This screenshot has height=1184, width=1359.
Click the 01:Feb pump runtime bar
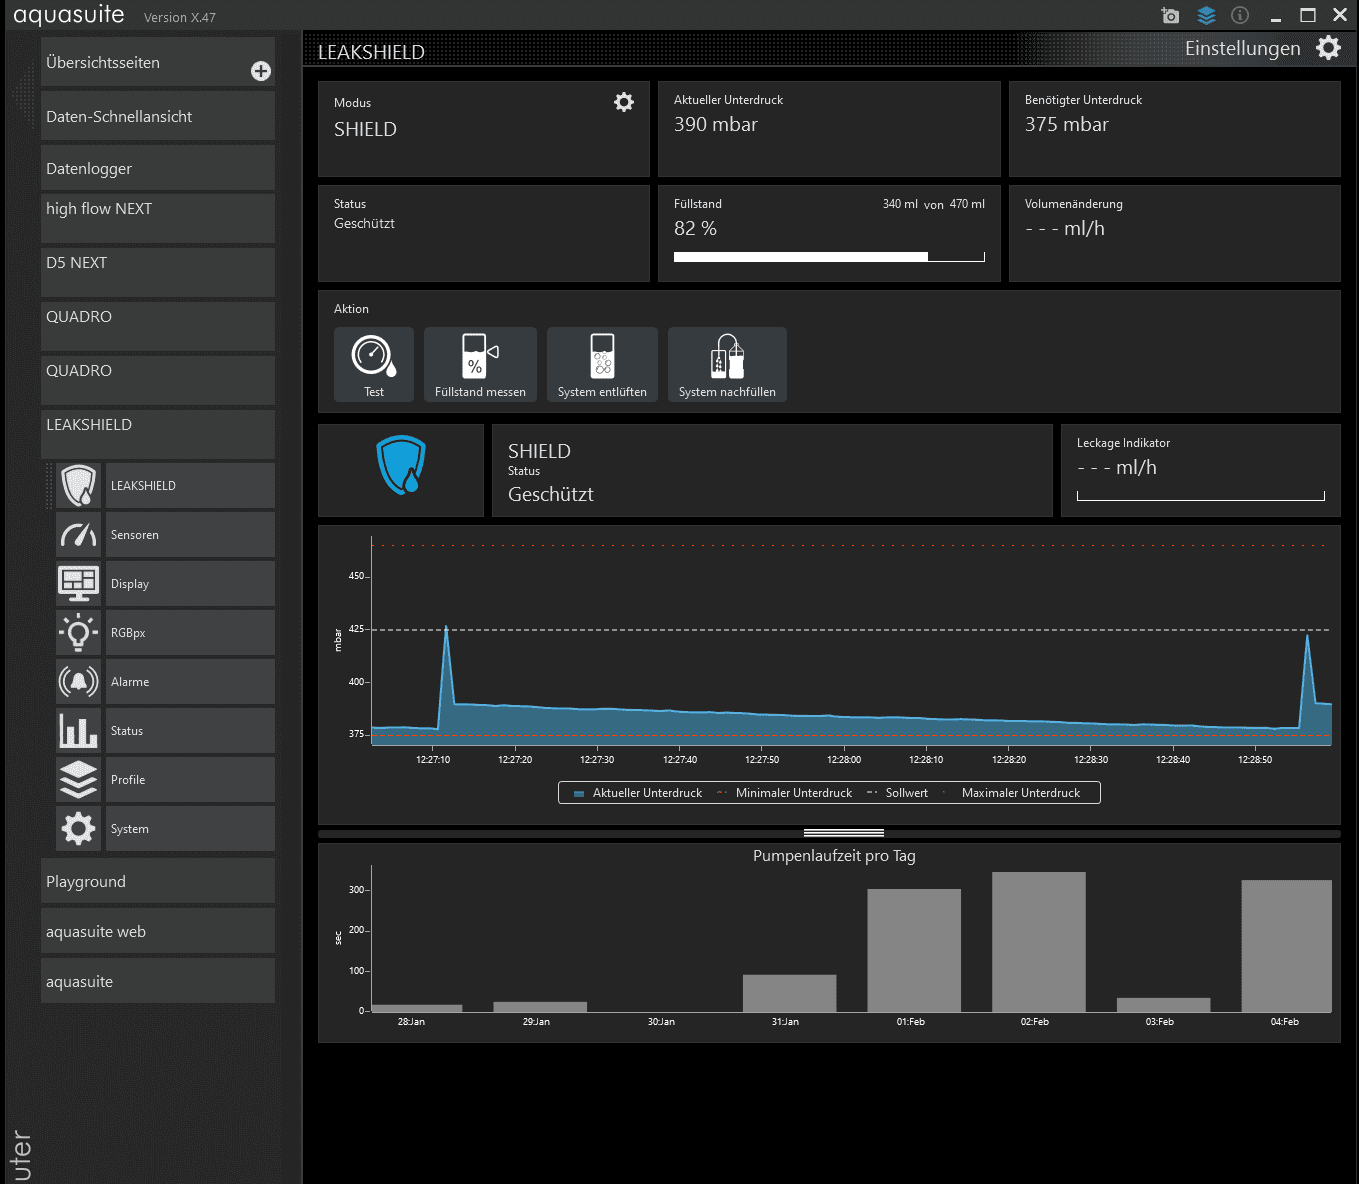(914, 950)
